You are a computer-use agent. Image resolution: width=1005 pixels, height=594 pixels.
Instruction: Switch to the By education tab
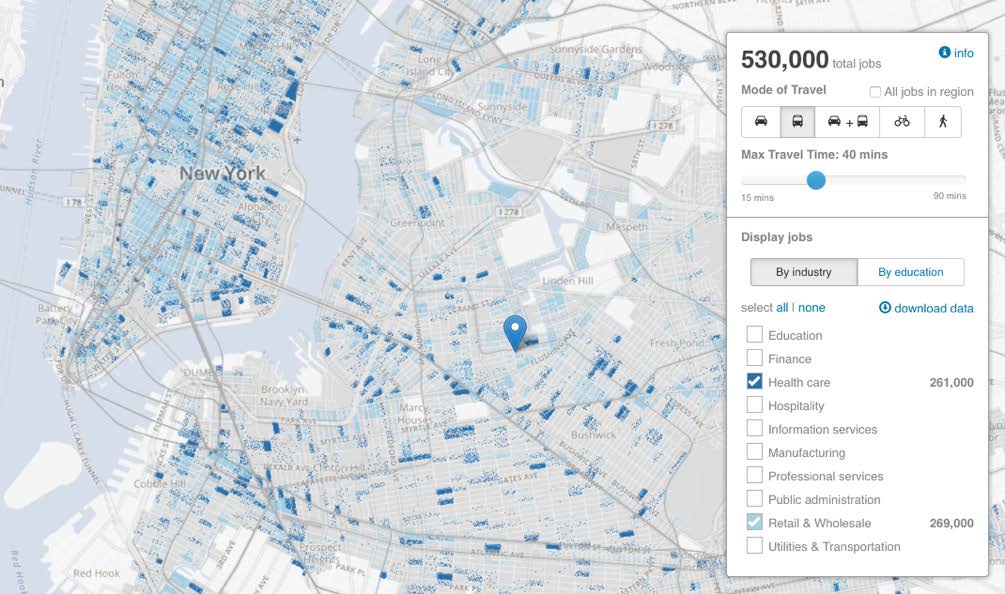pos(910,272)
